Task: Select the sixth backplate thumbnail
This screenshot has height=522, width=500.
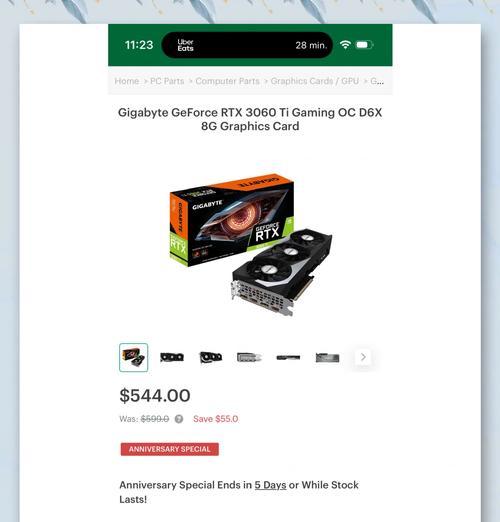Action: (x=327, y=358)
